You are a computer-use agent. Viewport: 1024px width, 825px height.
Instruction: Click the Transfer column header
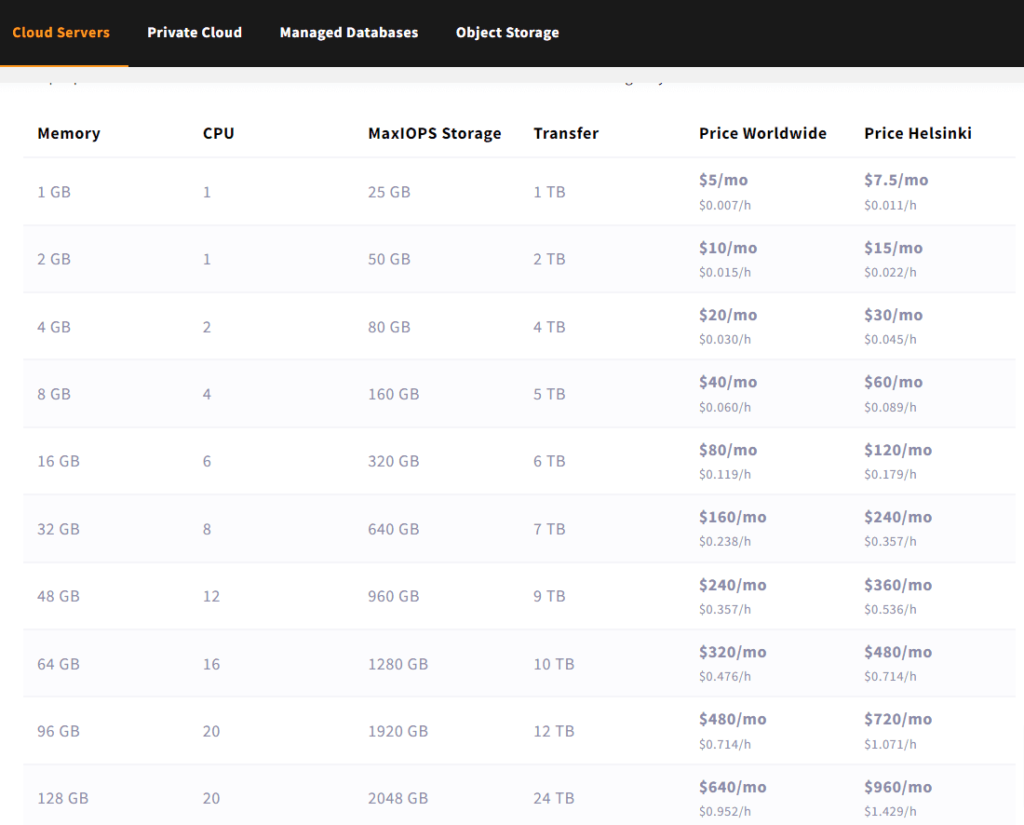pos(566,133)
